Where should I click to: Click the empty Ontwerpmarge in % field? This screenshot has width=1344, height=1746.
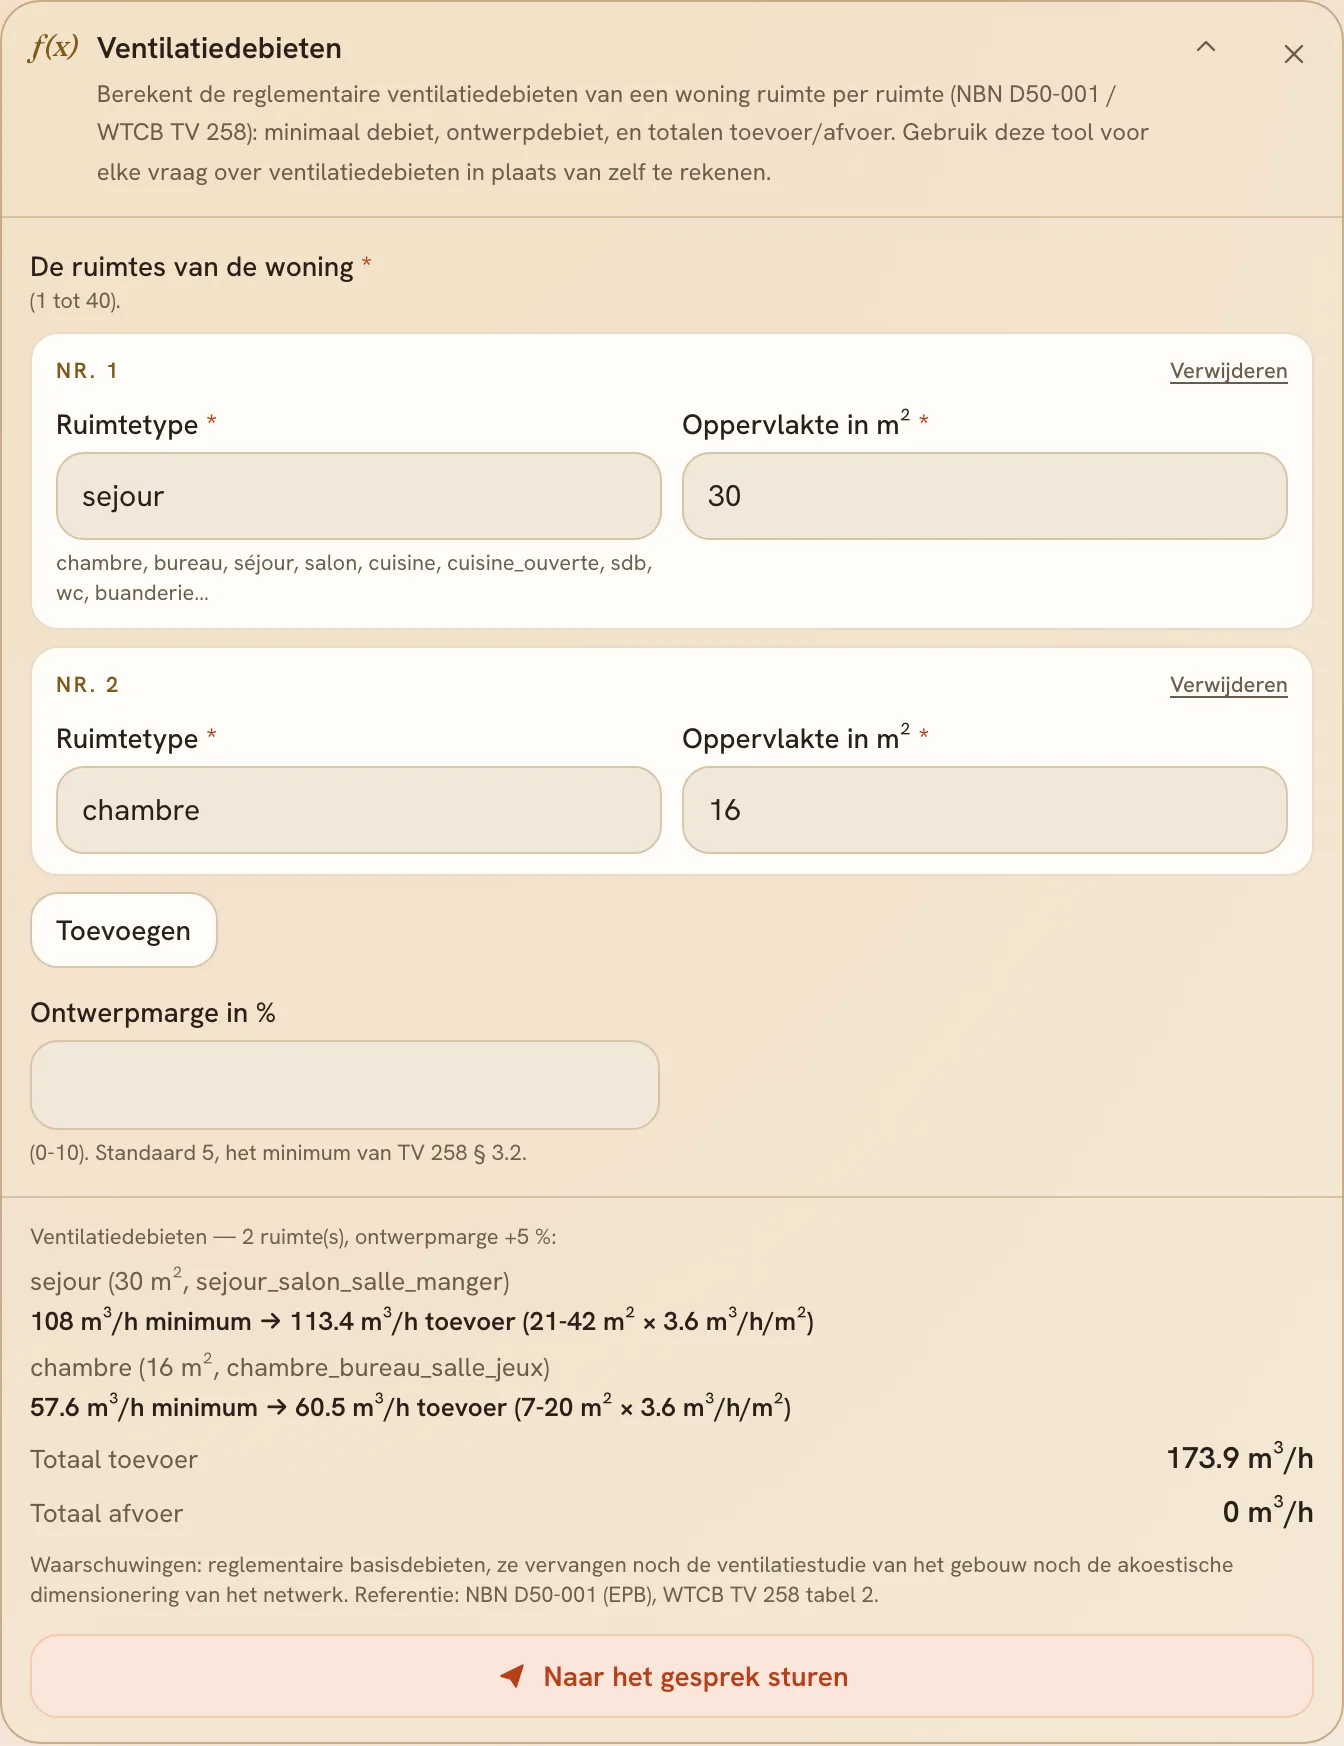pyautogui.click(x=345, y=1085)
